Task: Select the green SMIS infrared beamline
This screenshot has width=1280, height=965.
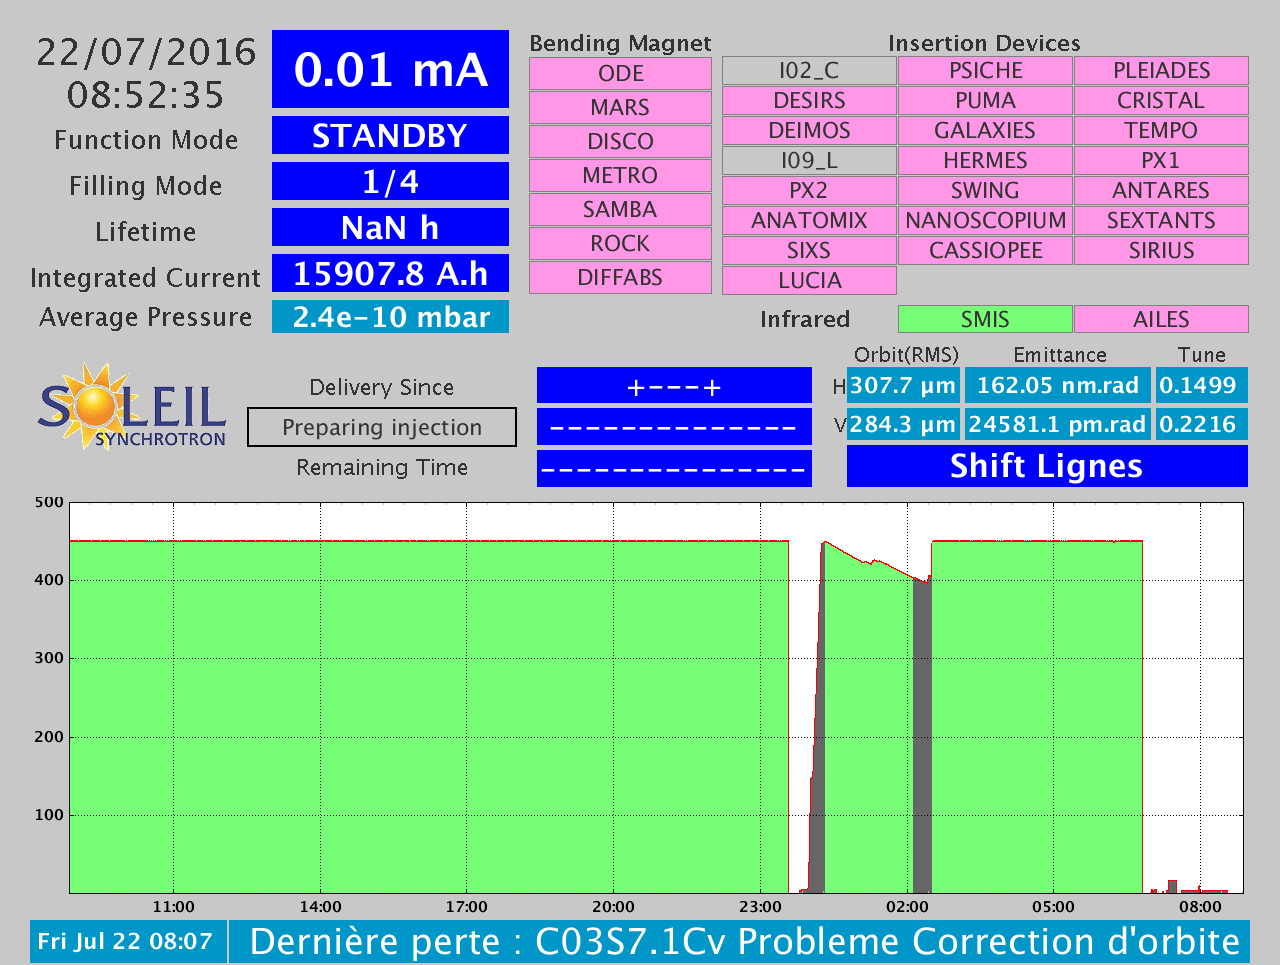Action: 985,319
